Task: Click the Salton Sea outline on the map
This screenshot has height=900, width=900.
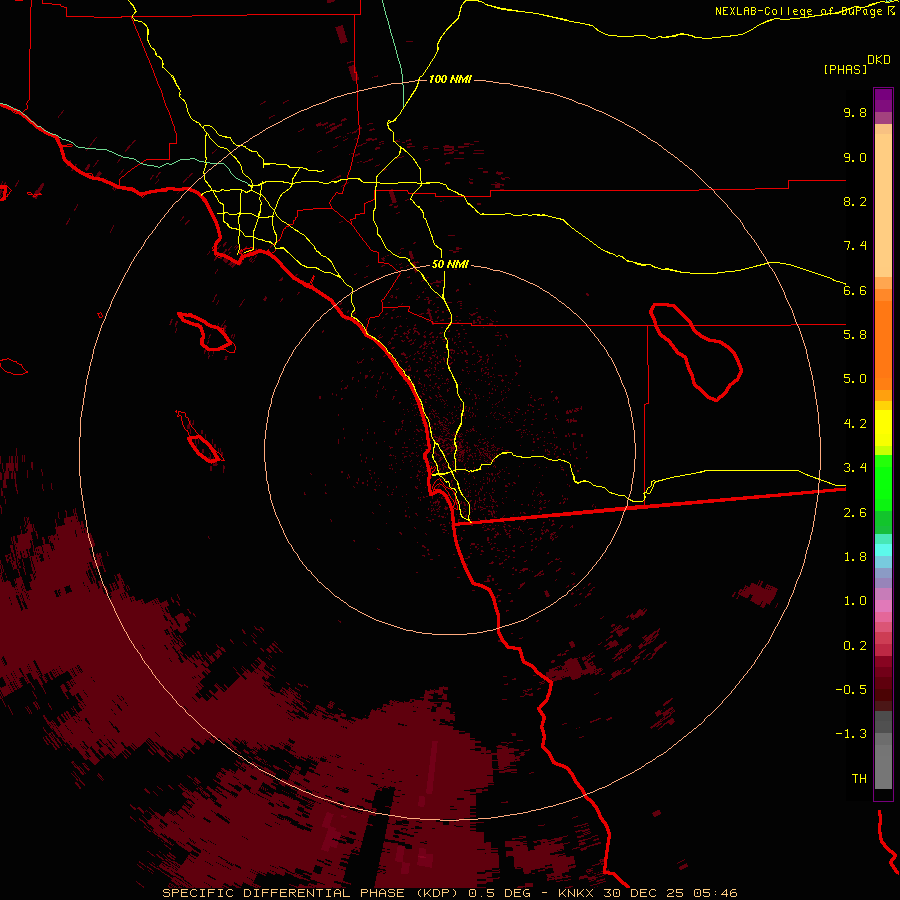Action: tap(696, 352)
